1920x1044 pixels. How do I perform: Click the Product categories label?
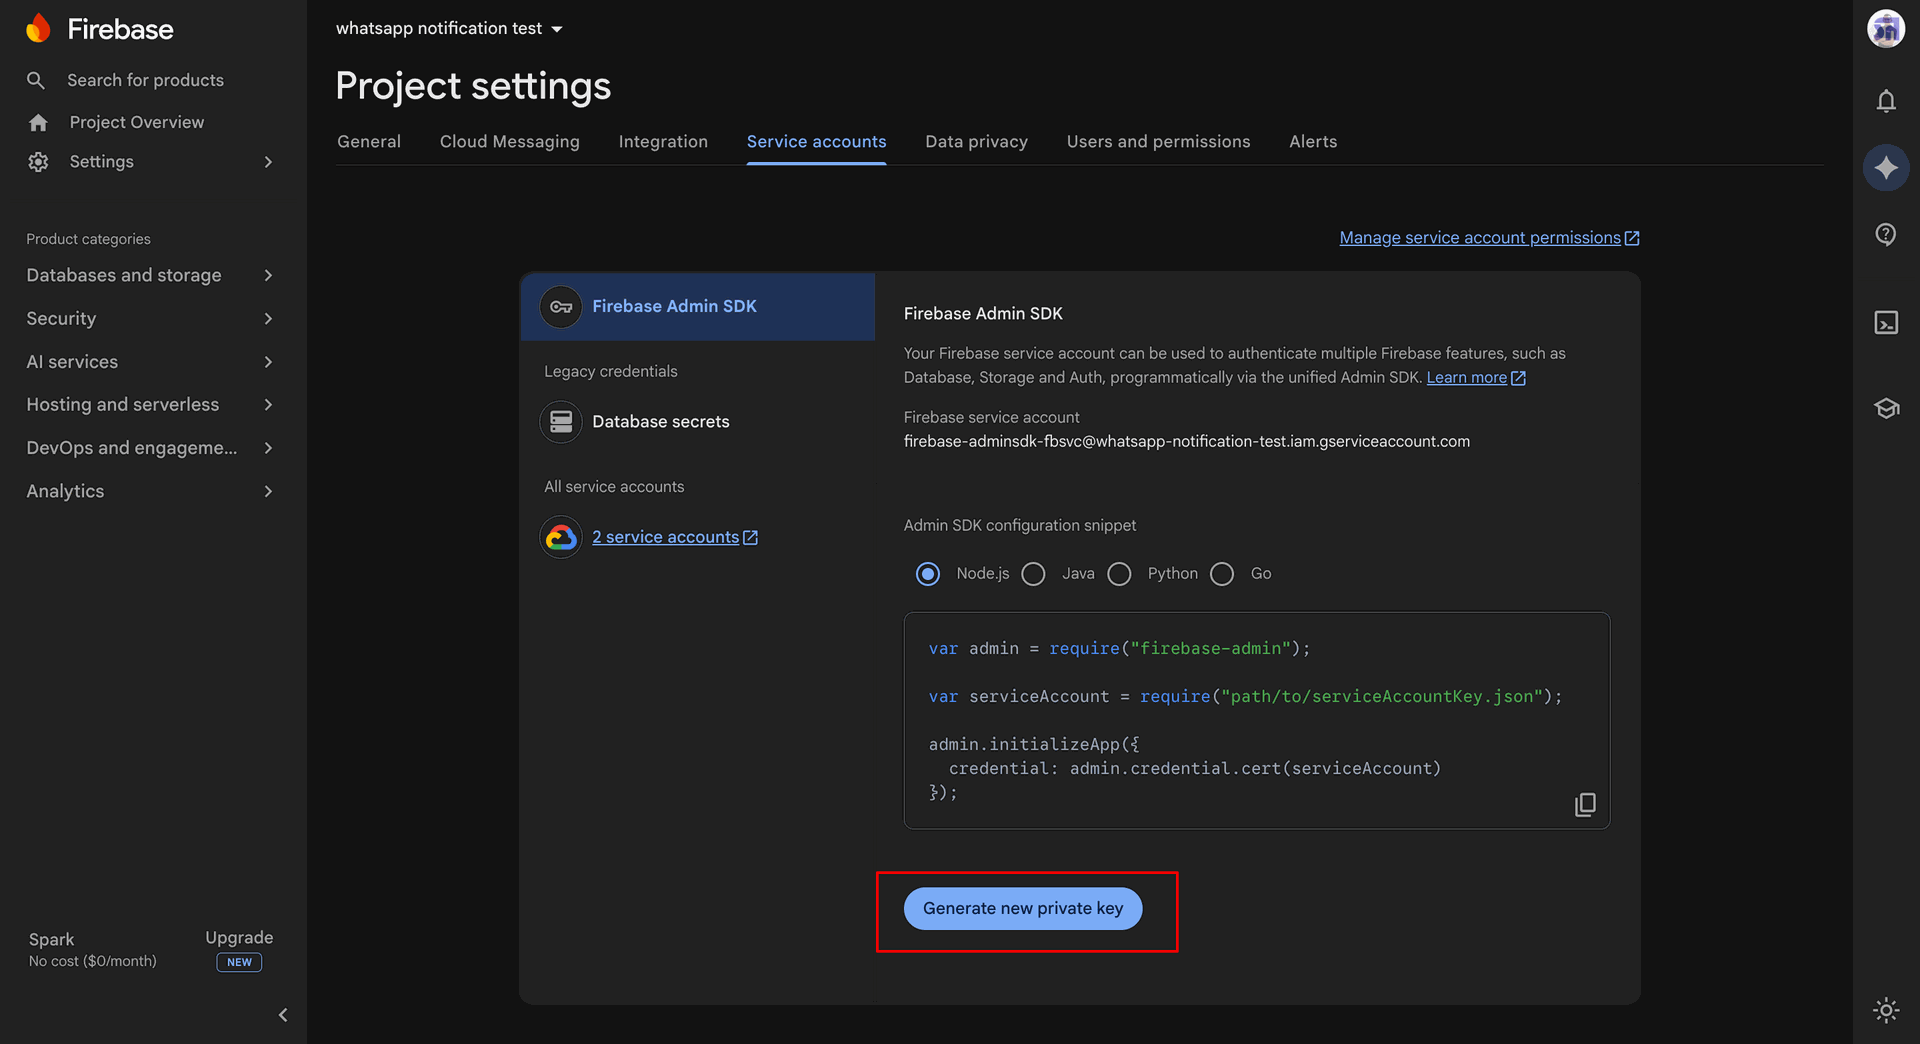tap(88, 239)
